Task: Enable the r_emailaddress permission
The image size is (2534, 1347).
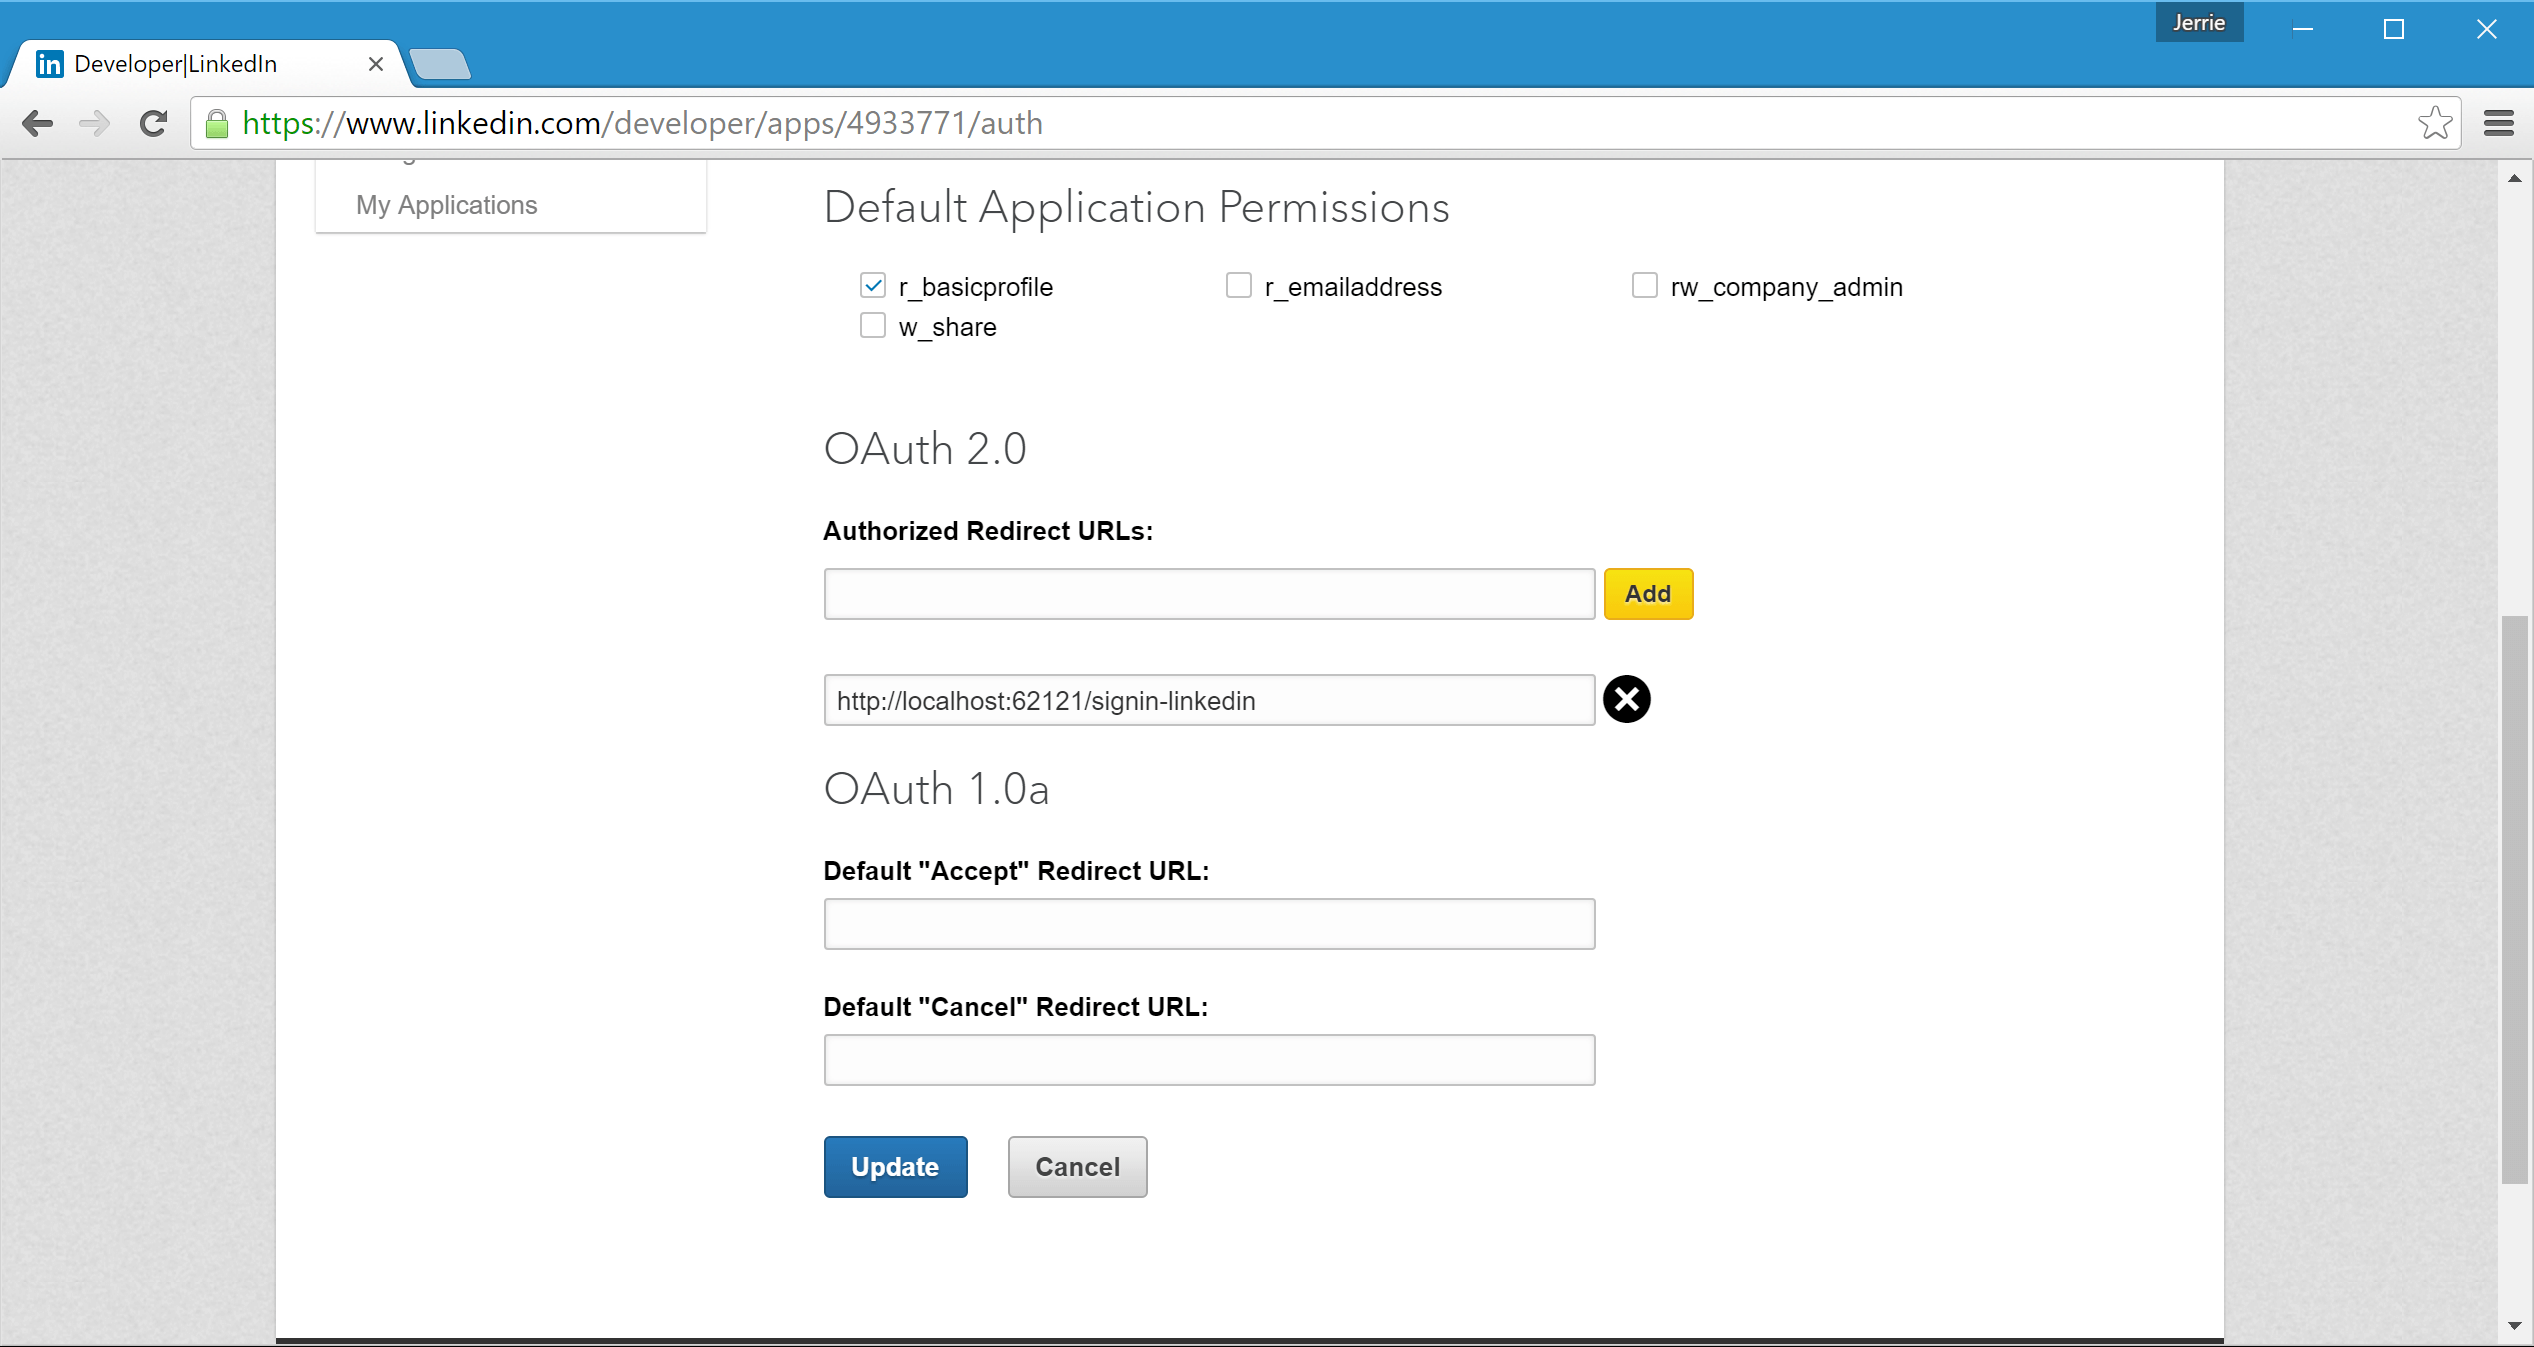Action: click(1238, 286)
